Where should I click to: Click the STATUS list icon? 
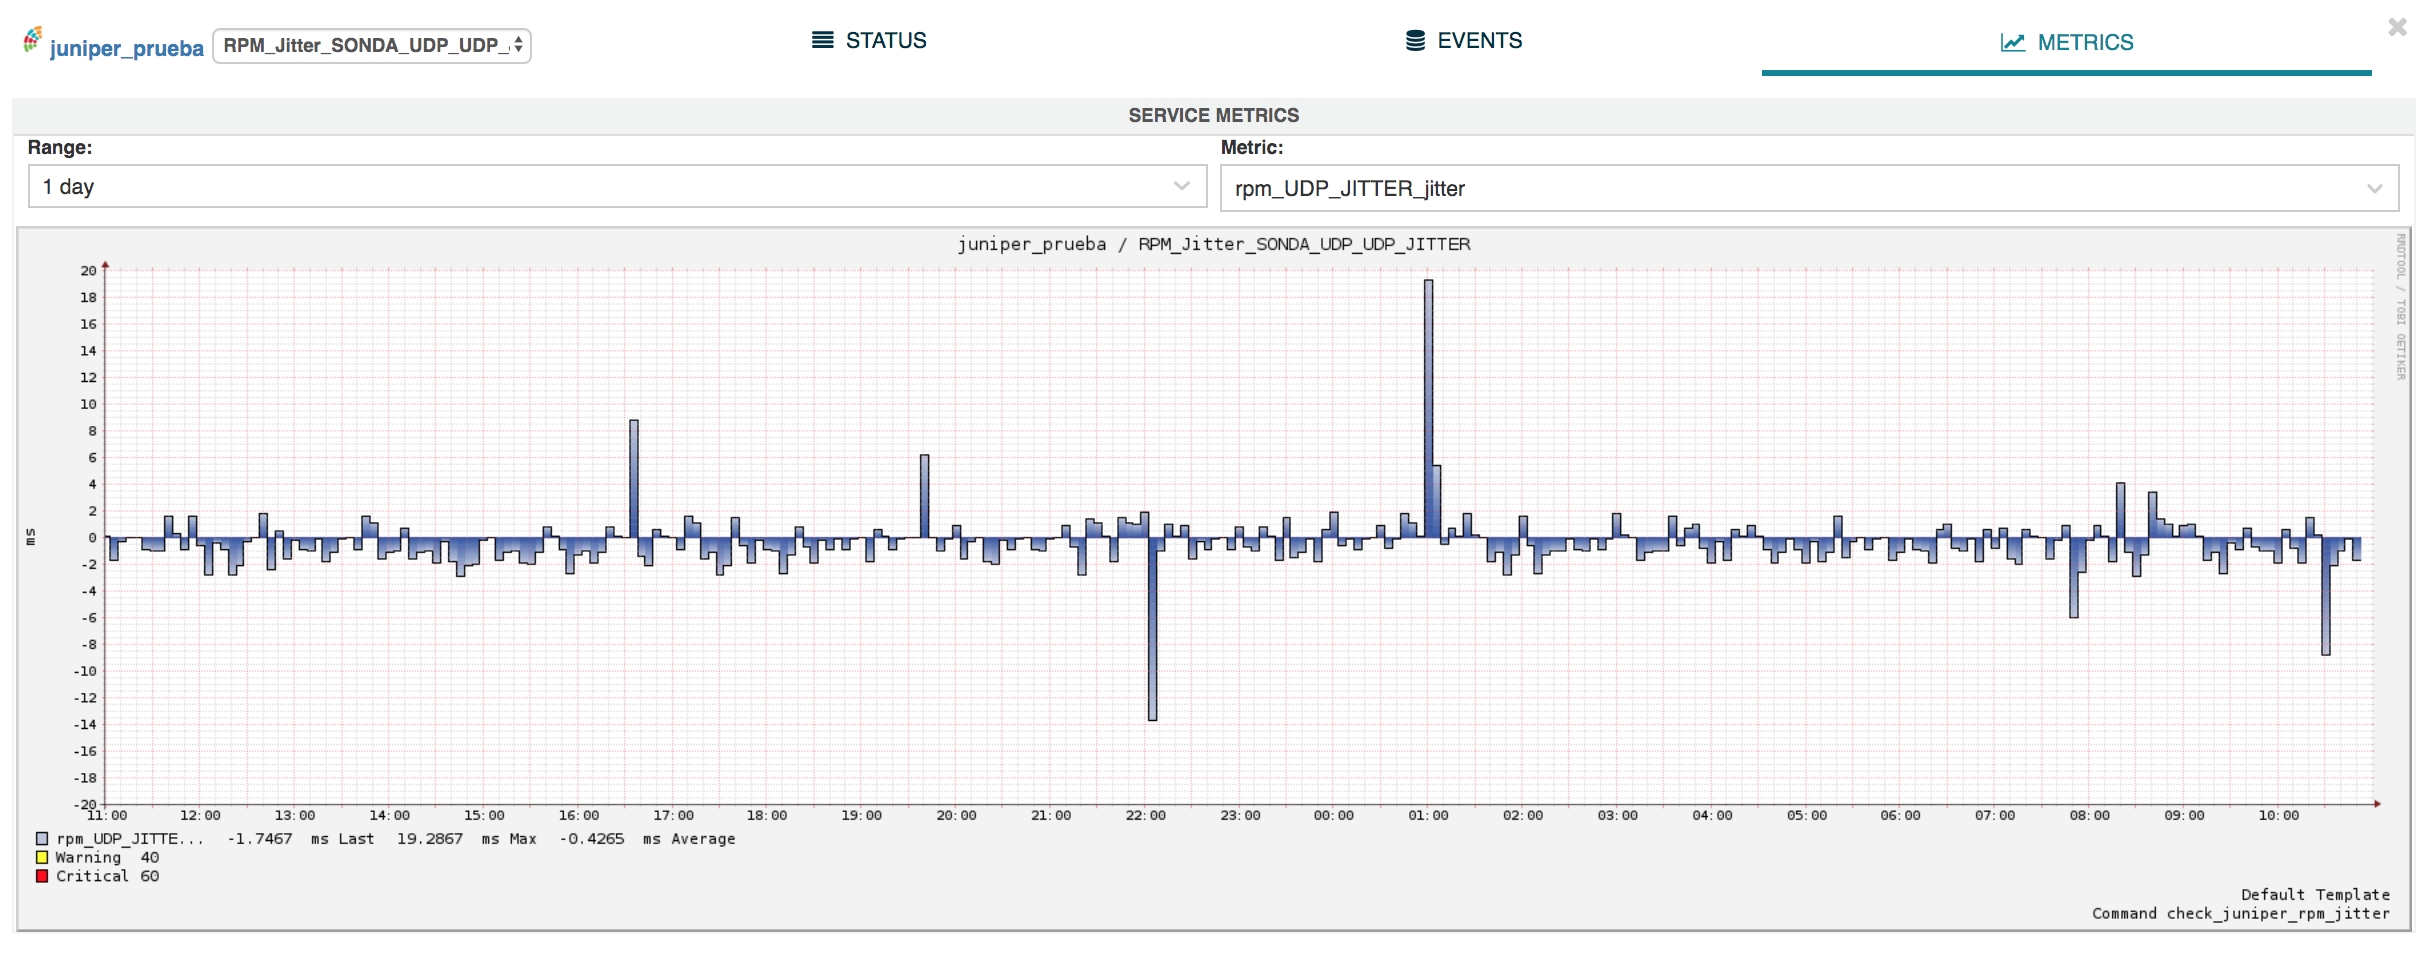click(x=822, y=40)
